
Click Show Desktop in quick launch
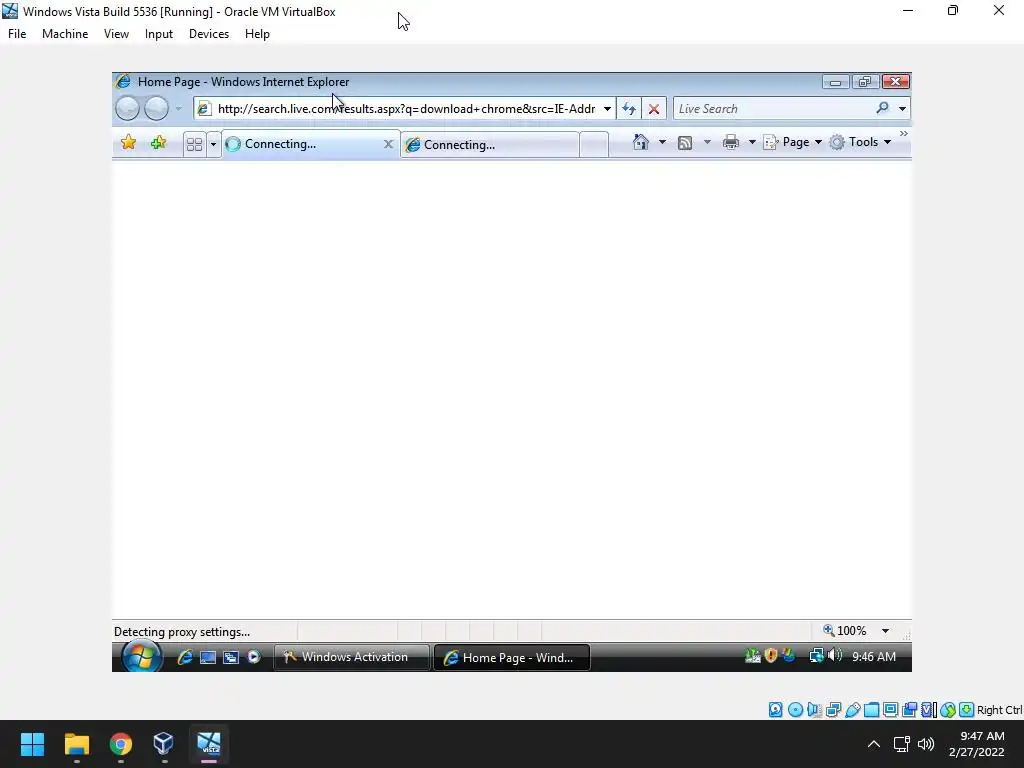pos(208,658)
